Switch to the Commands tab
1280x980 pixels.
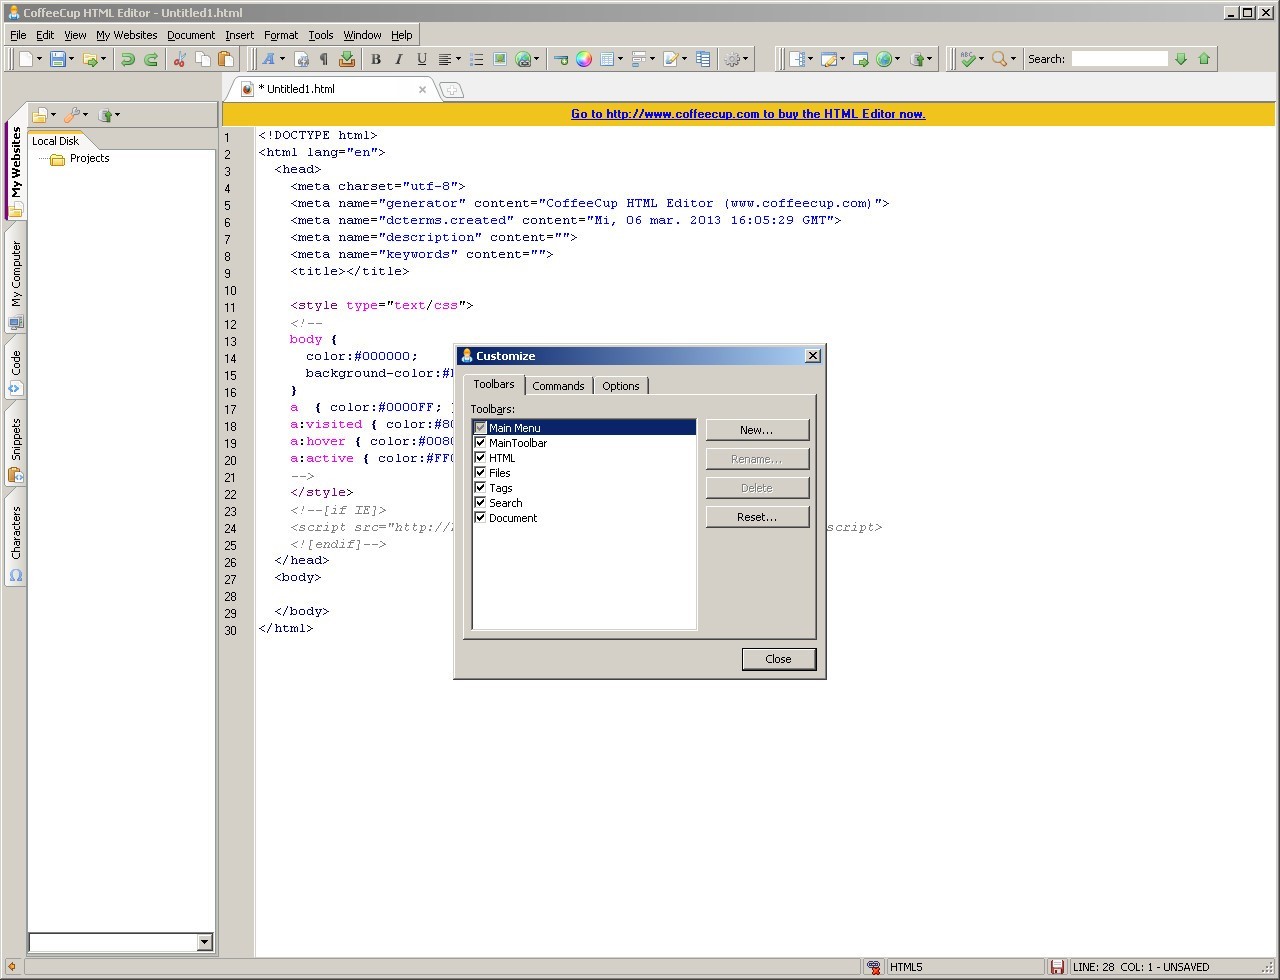tap(558, 386)
